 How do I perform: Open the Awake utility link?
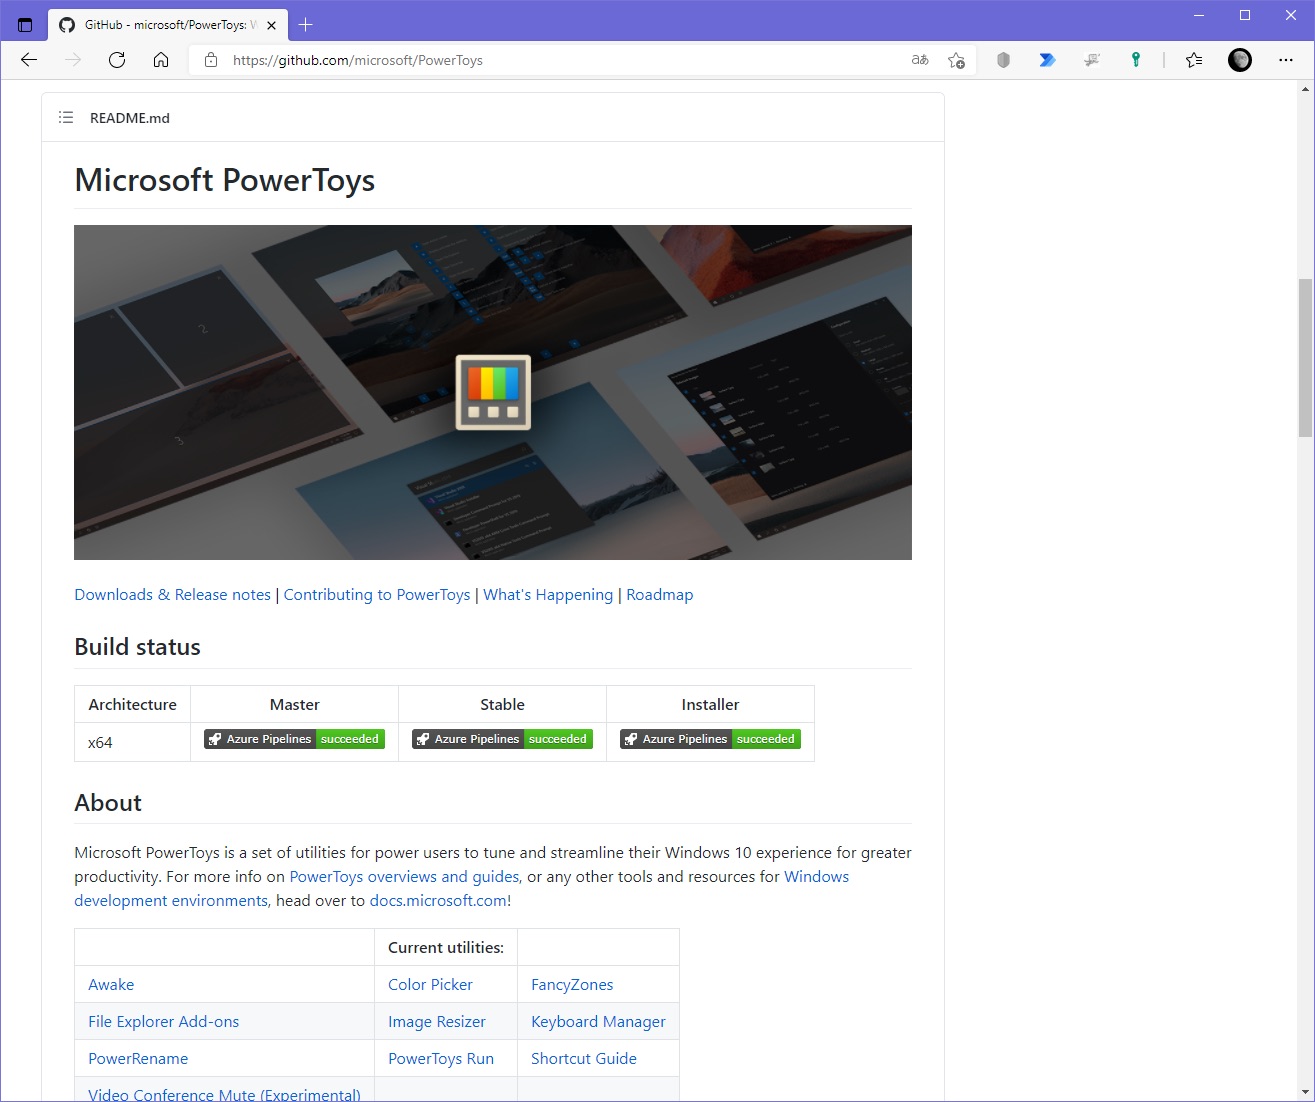(x=111, y=984)
